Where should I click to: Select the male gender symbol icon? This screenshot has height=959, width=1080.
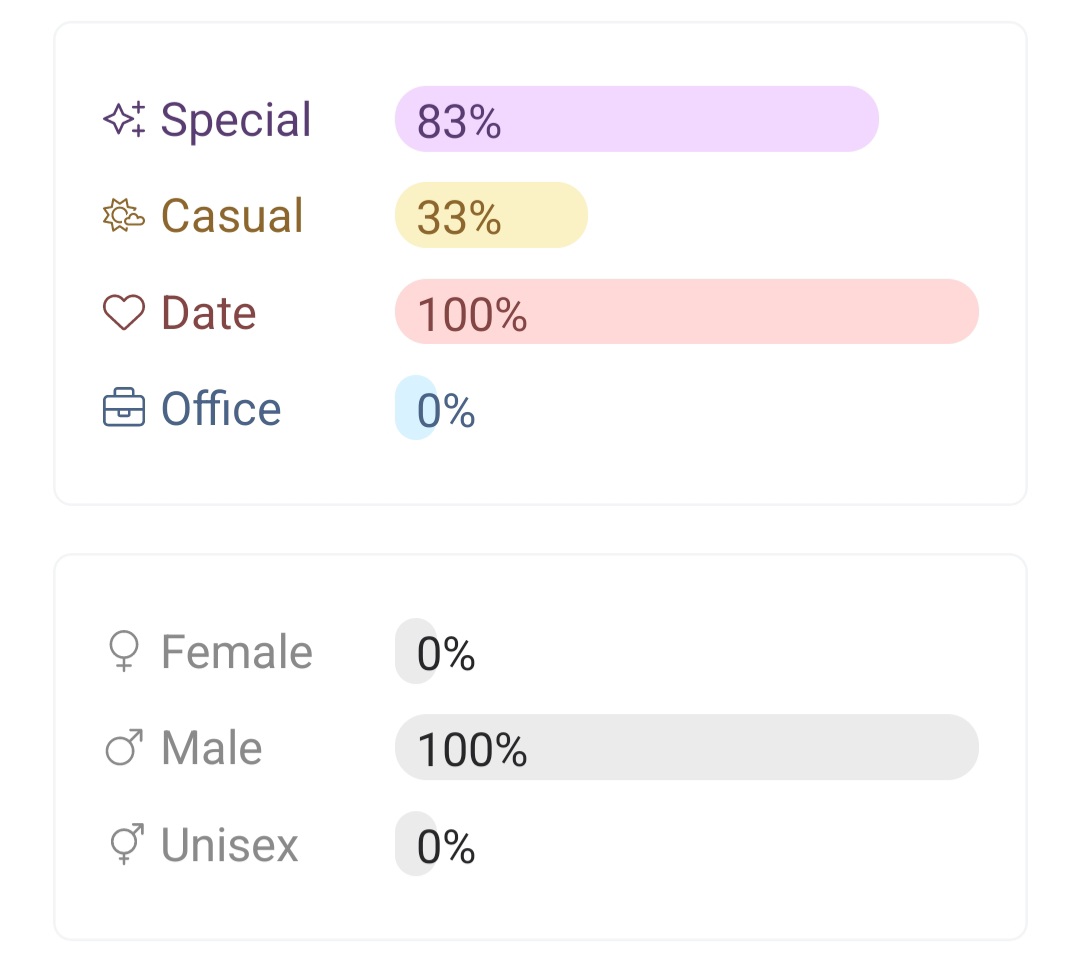coord(125,748)
